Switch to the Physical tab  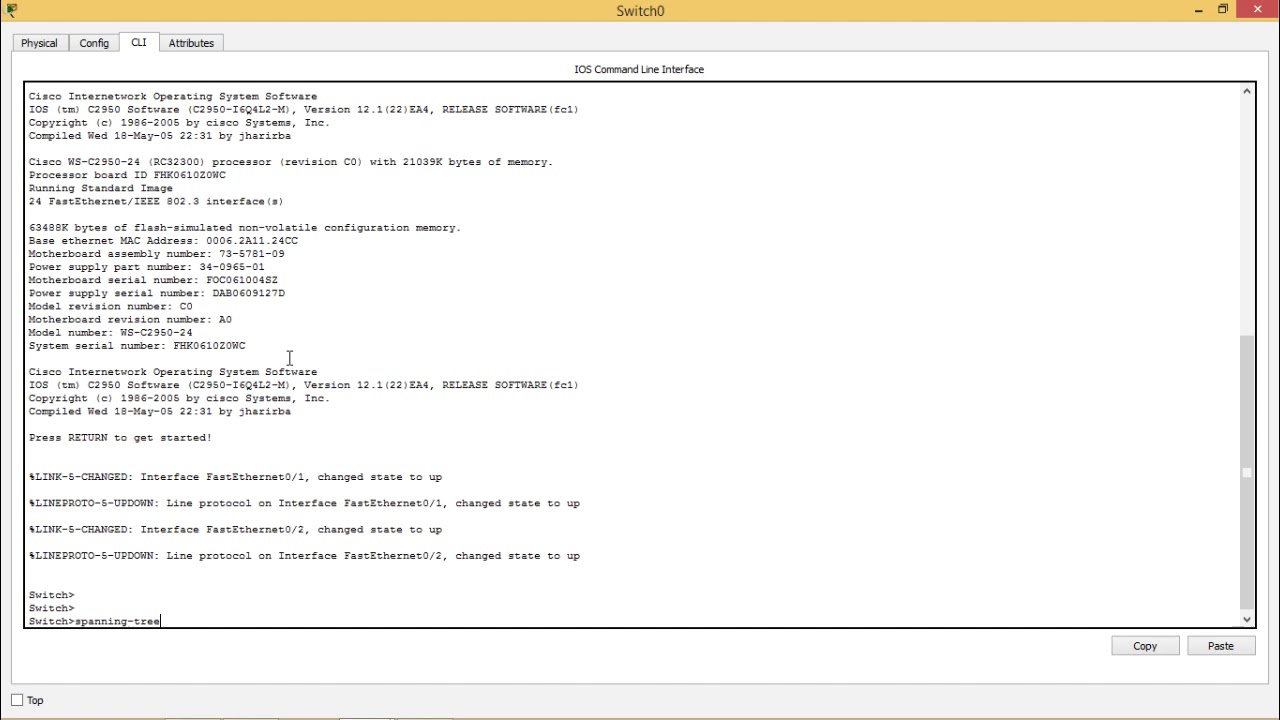click(x=39, y=43)
